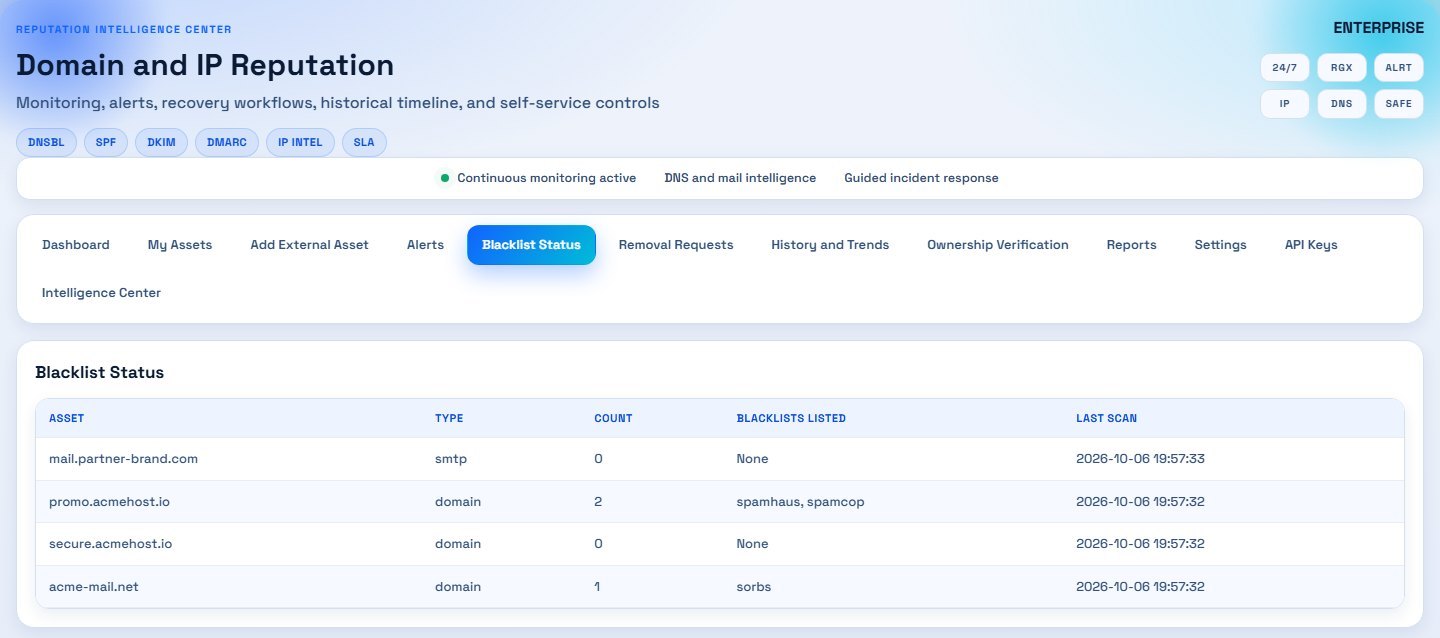
Task: Click 'Reputation Intelligence Center' header label
Action: coord(124,29)
